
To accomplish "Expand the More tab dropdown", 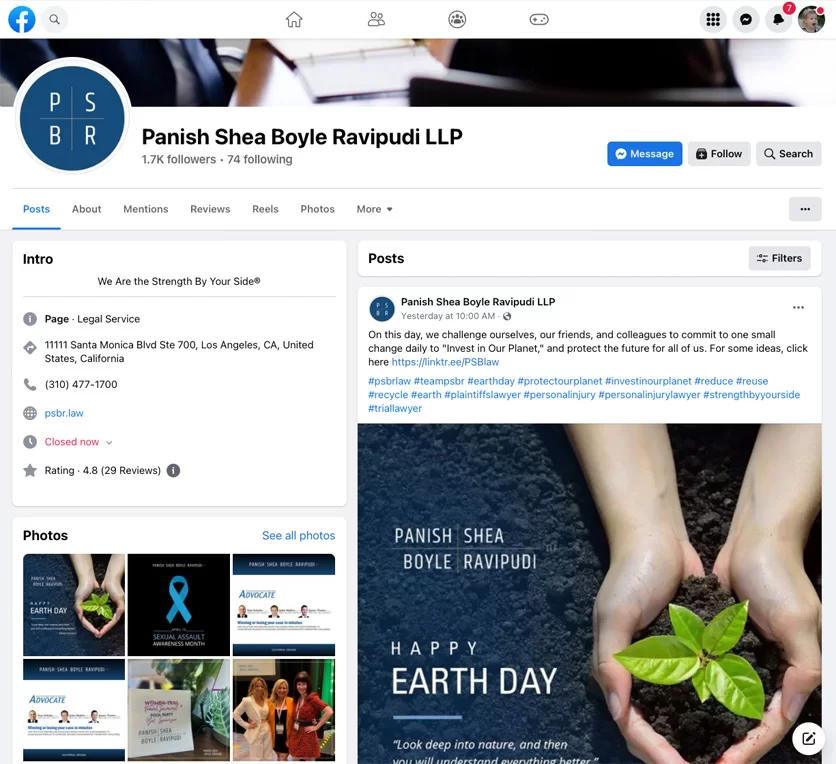I will coord(374,209).
